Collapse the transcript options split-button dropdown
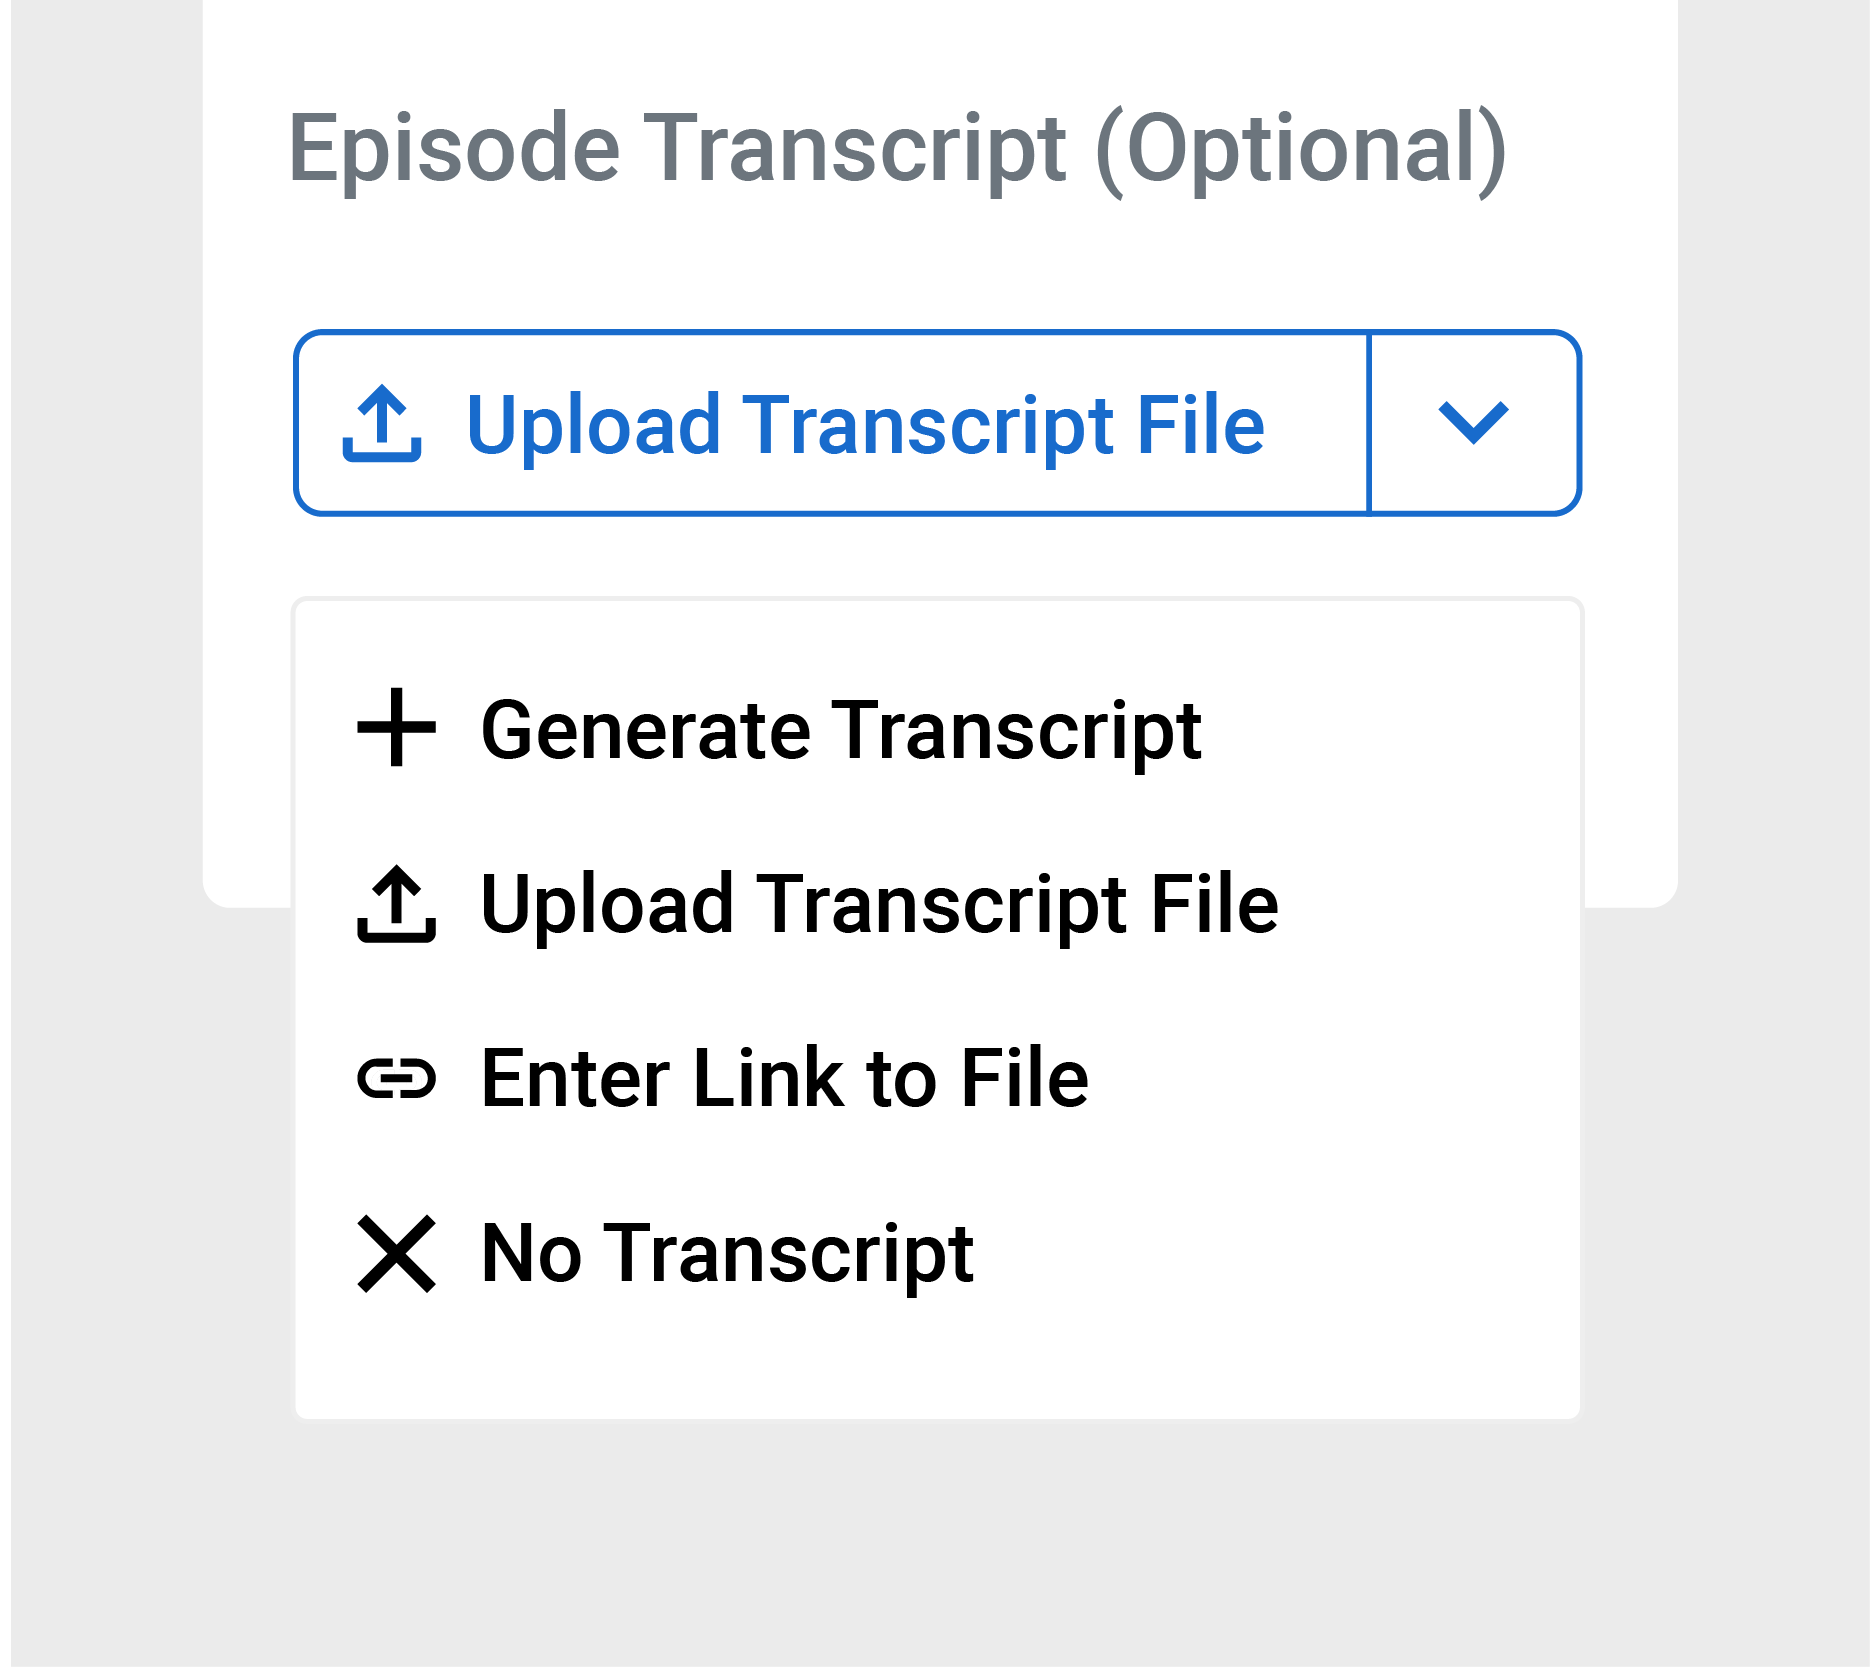This screenshot has width=1870, height=1667. [x=1475, y=423]
